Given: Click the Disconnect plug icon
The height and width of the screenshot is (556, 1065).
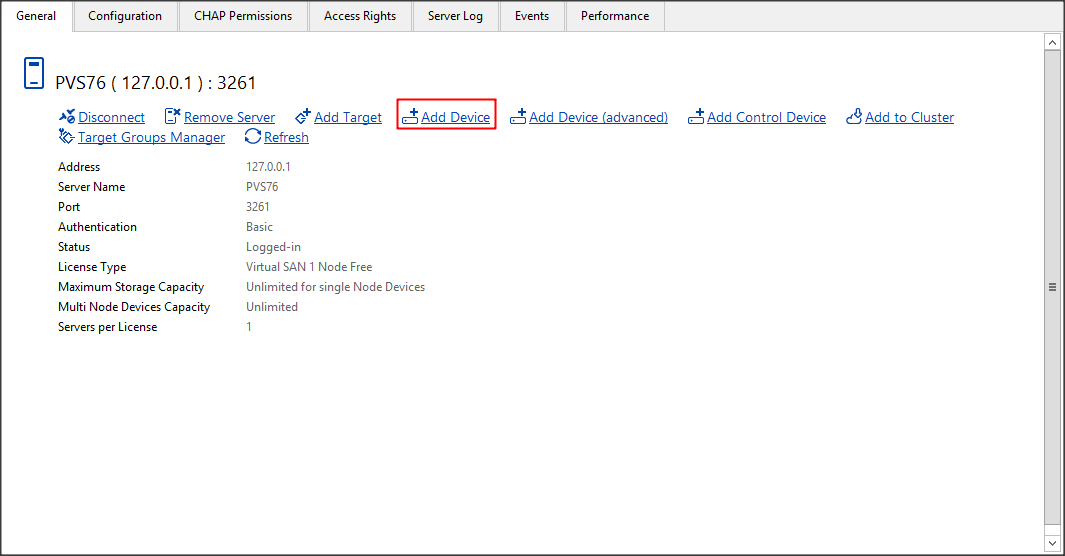Looking at the screenshot, I should (x=67, y=117).
